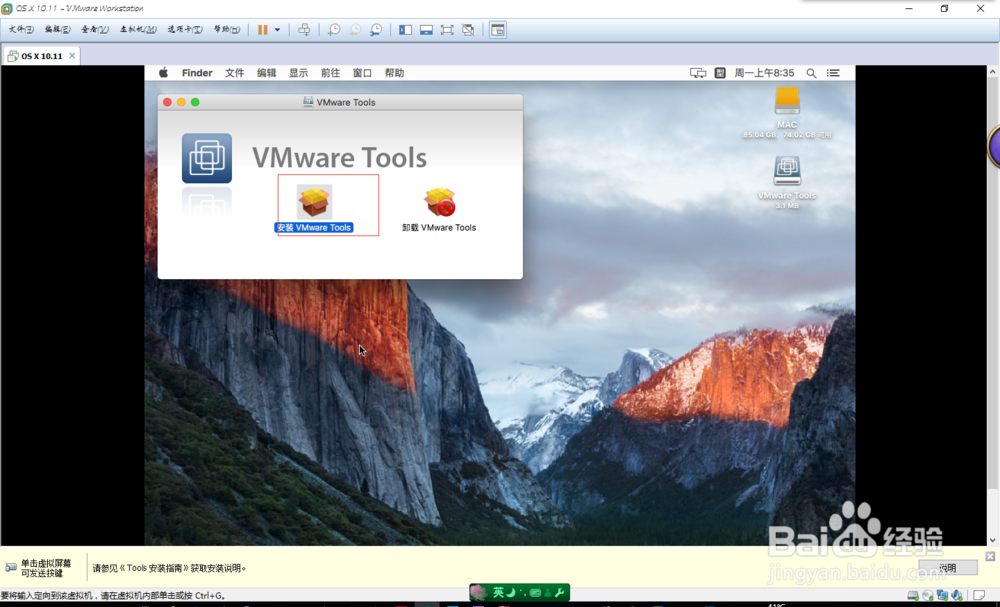Zoom the VMware Tools window with green button
Screen dimensions: 1000x607
pyautogui.click(x=195, y=102)
